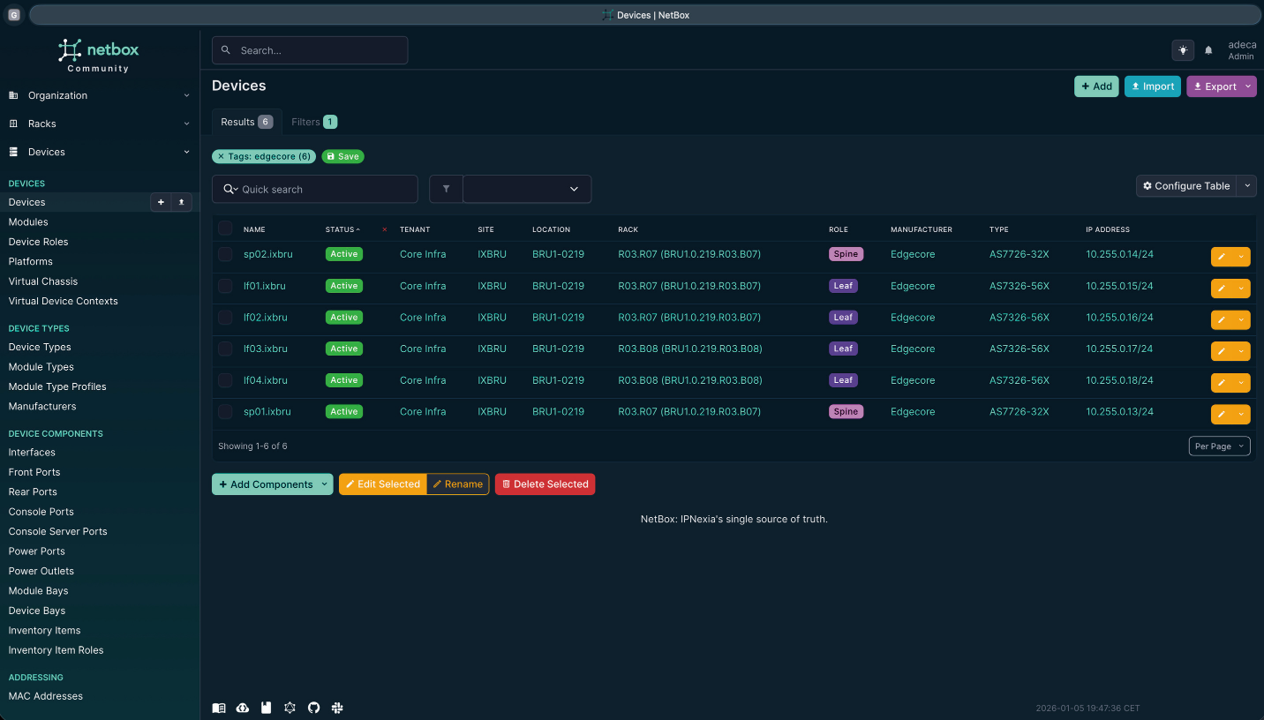Open the GitHub icon link in footer

(x=314, y=708)
